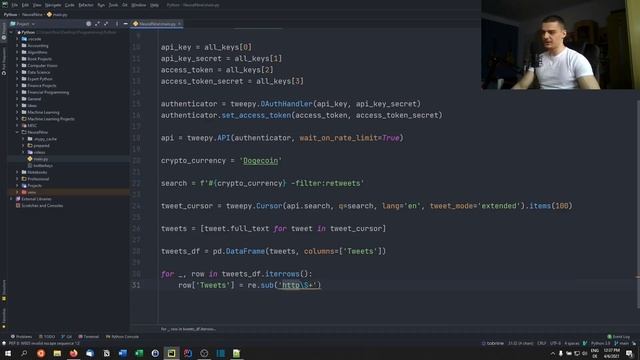Open the Navigate menu
This screenshot has height=360, width=640.
53,5
